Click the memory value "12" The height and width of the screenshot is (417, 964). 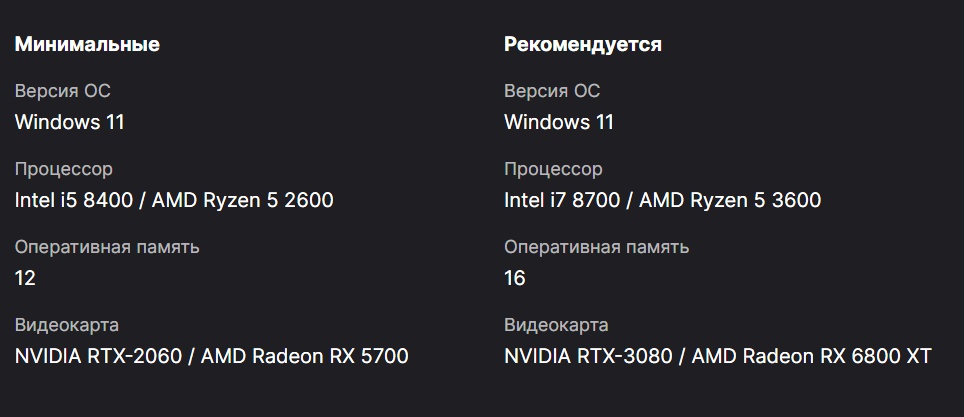tap(25, 278)
